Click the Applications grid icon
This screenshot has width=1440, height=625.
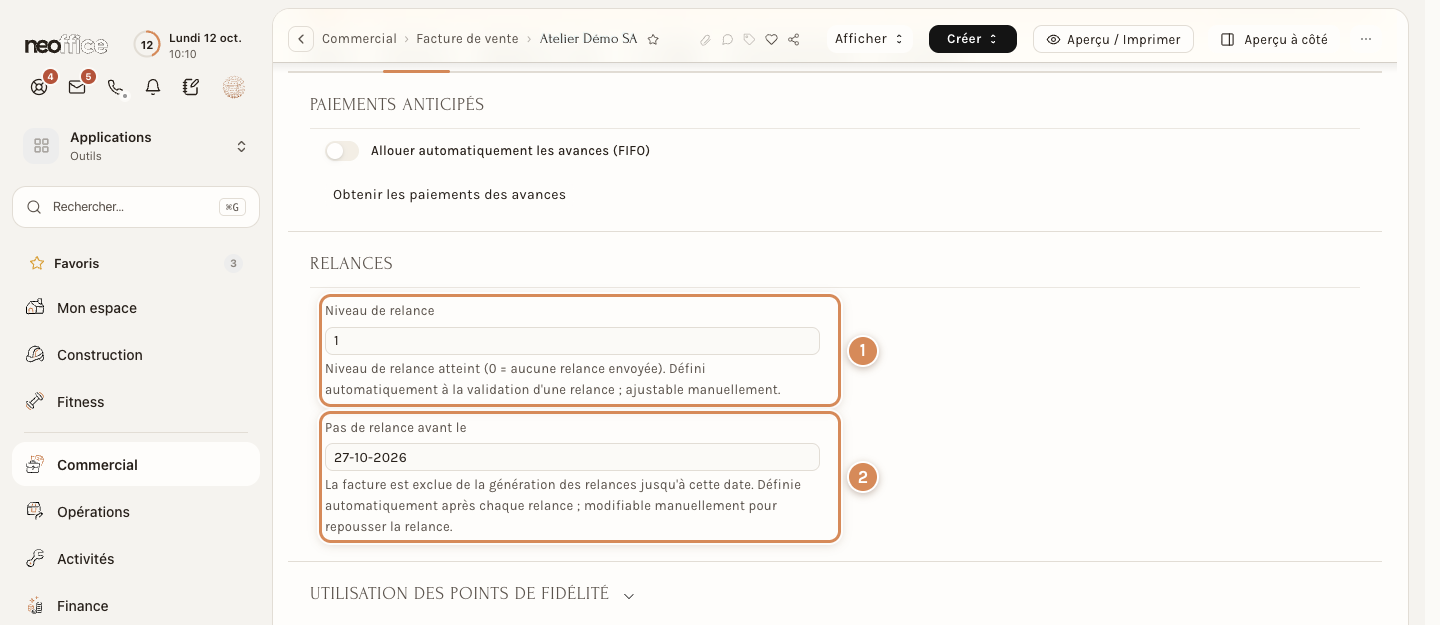coord(41,146)
